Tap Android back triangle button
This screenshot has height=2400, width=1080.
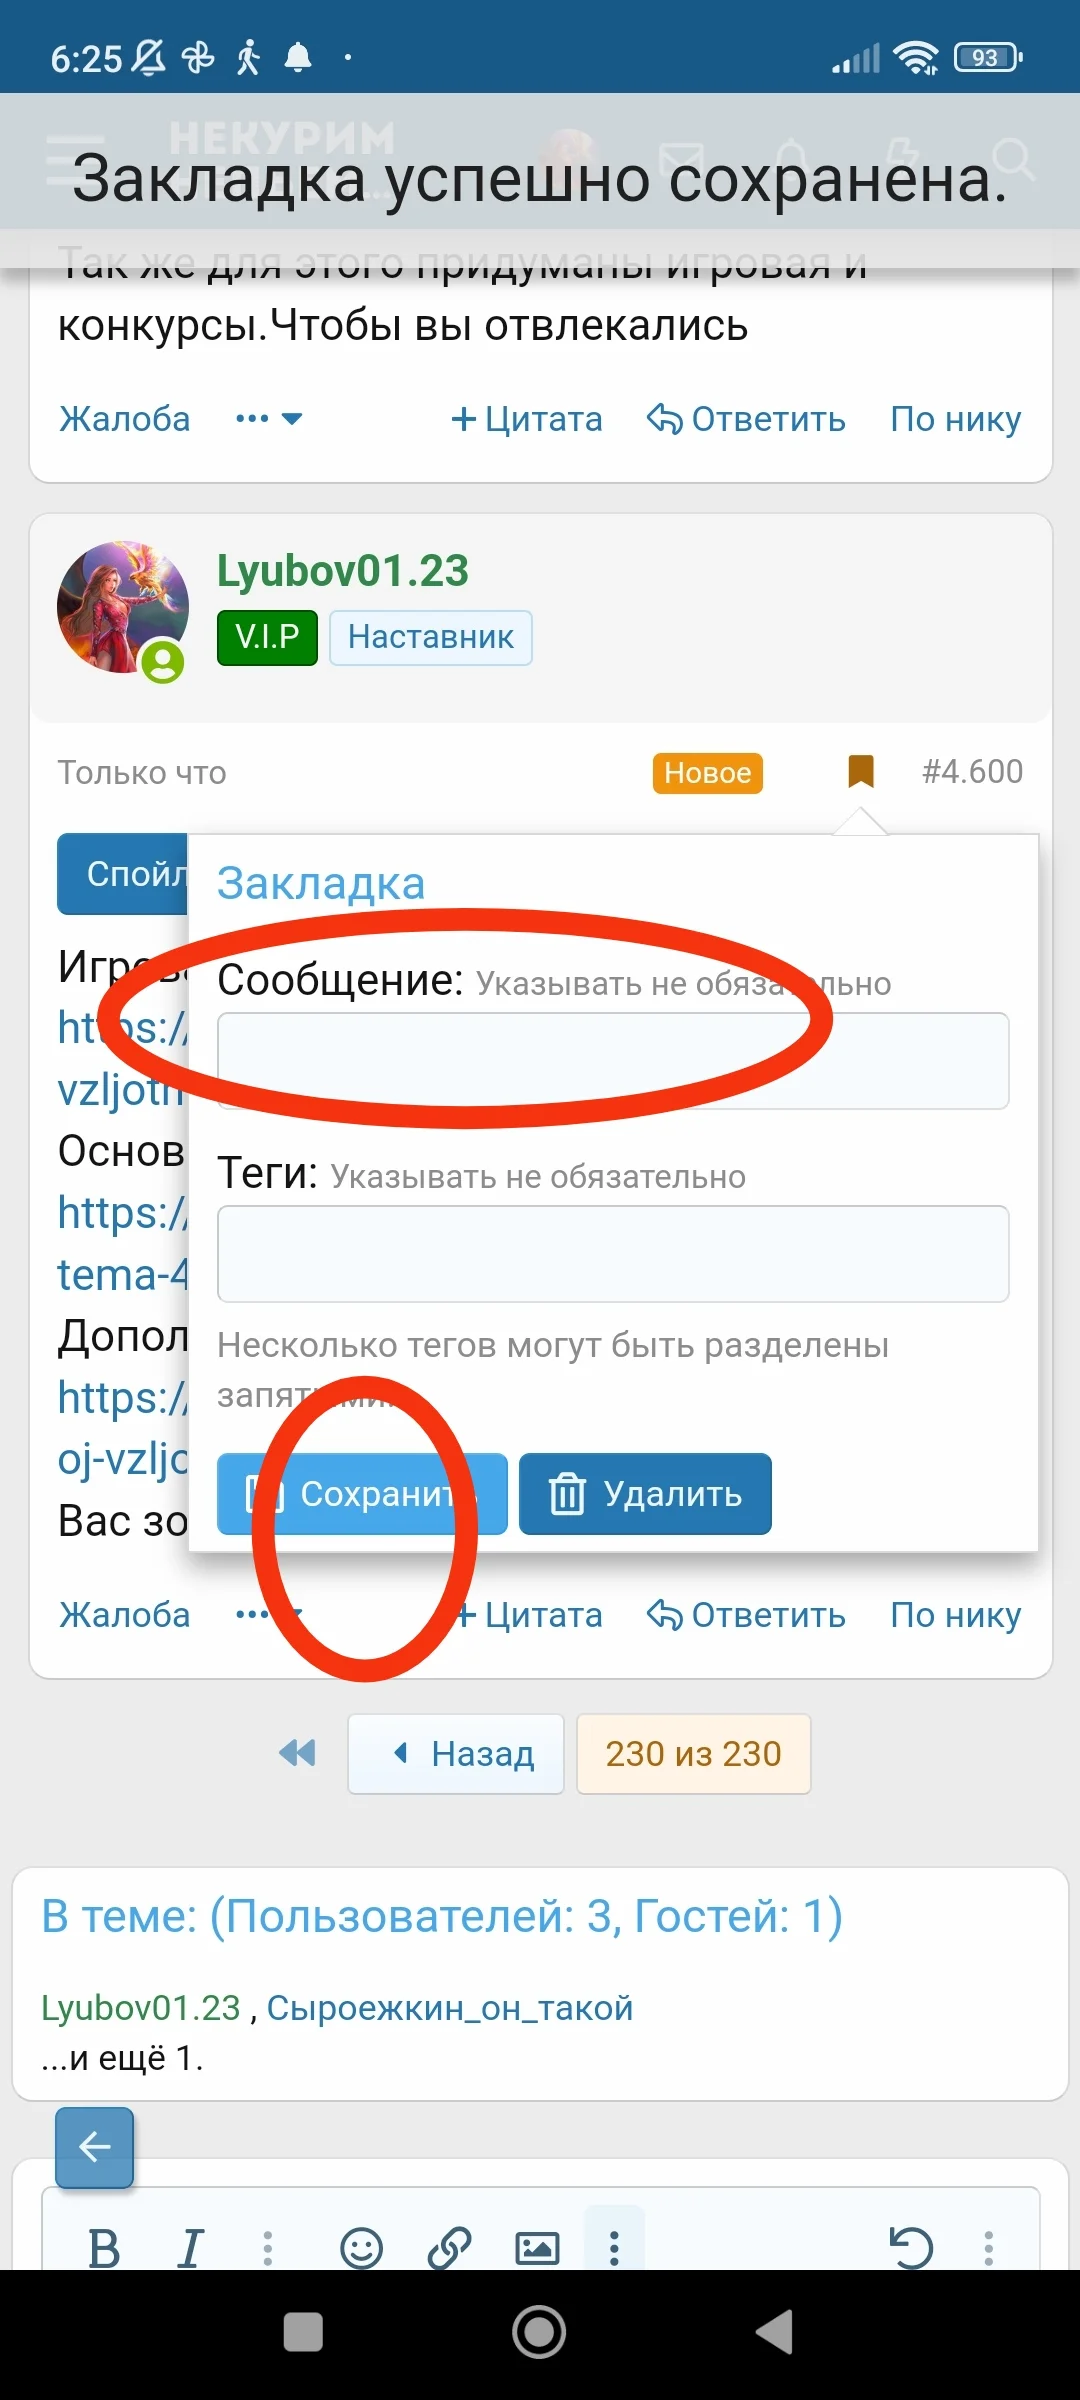(x=774, y=2332)
